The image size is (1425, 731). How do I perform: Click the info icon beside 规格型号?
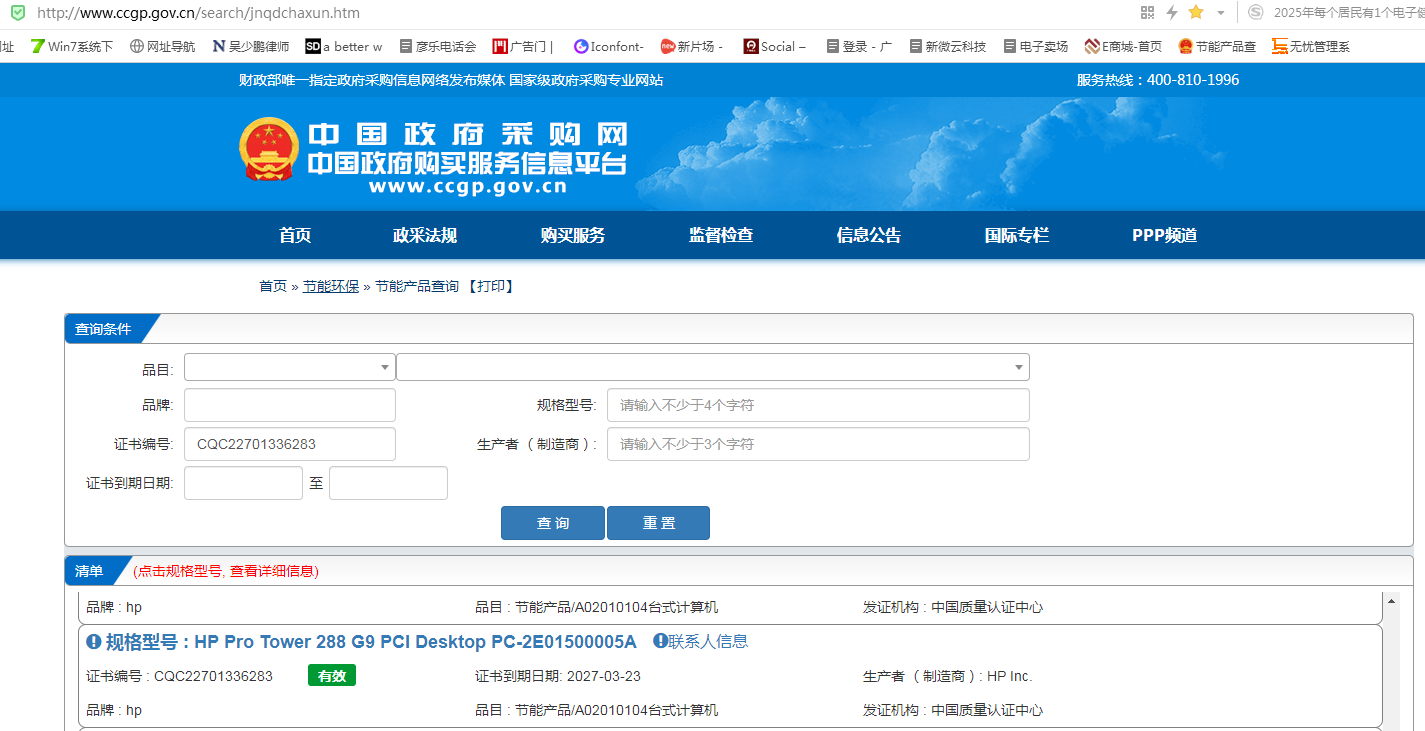tap(94, 641)
